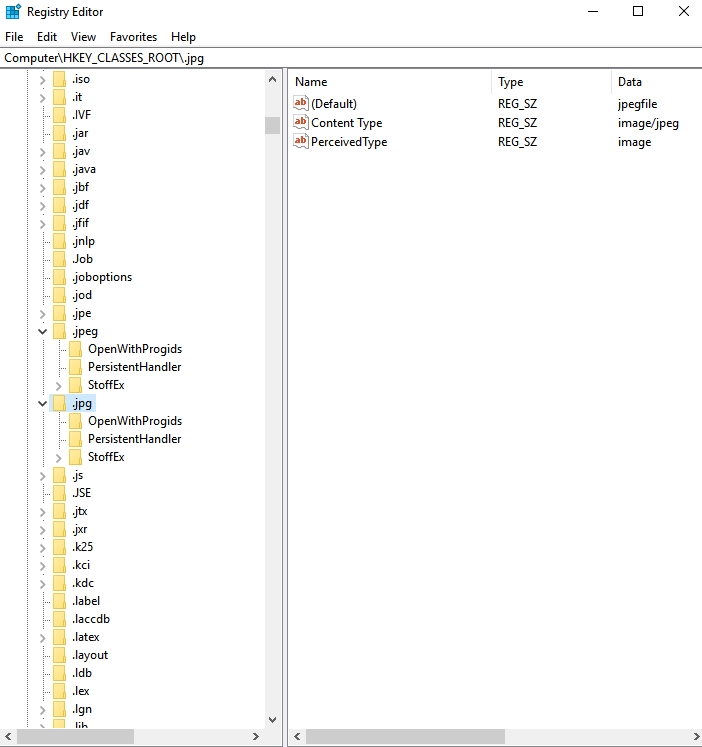
Task: Open the Help menu
Action: (183, 37)
